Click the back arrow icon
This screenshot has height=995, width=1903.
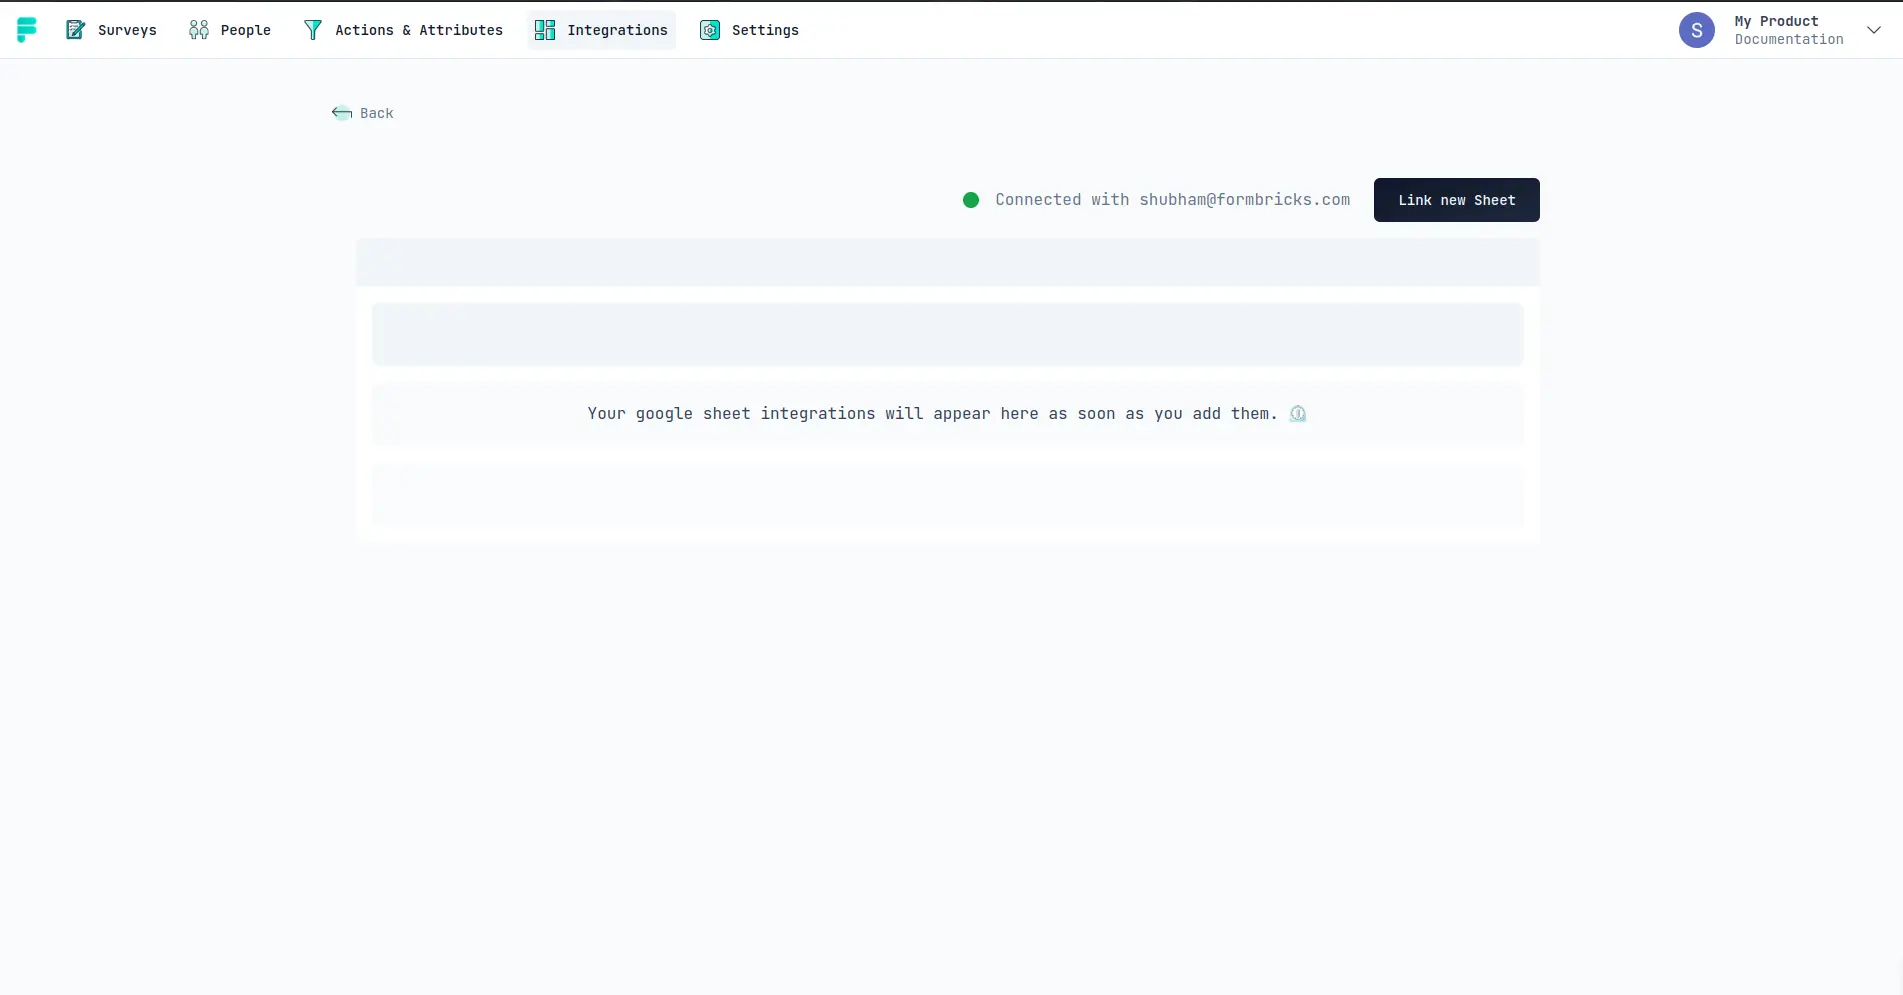(x=342, y=113)
